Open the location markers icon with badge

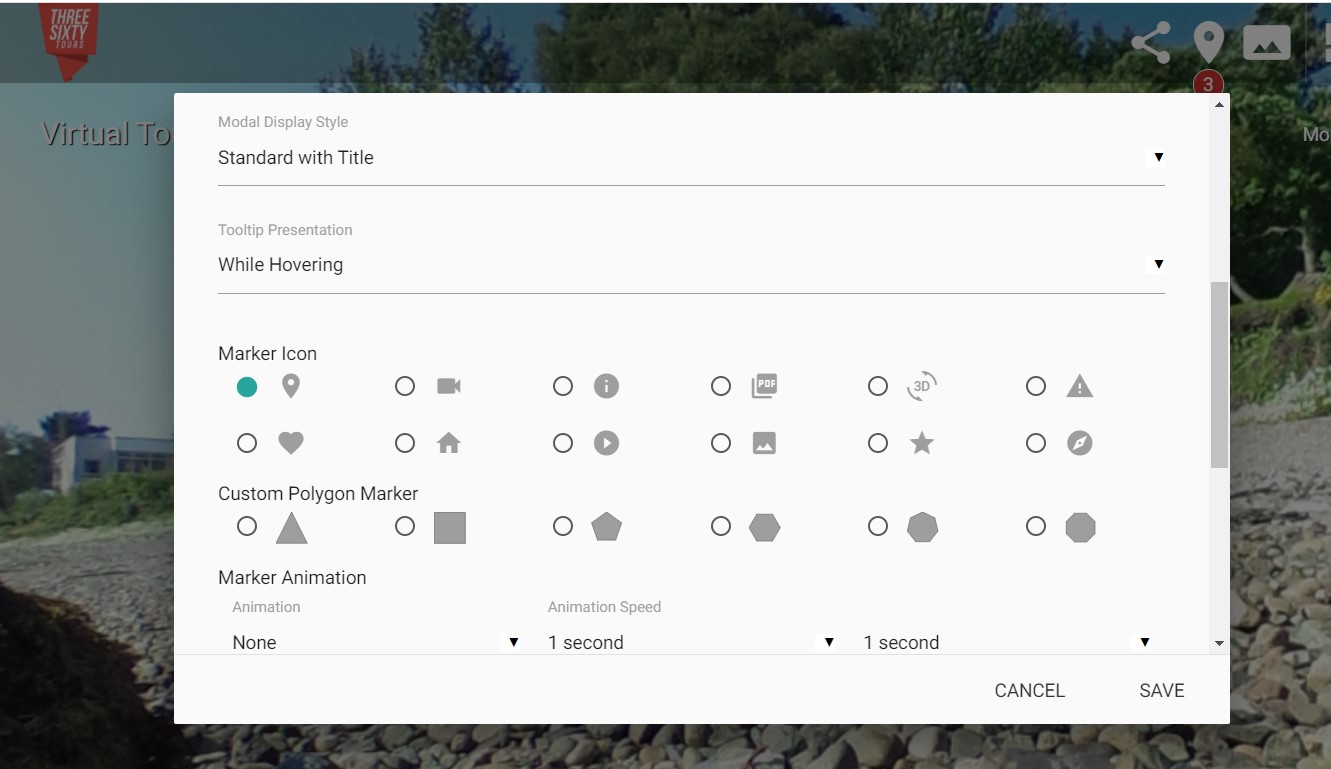tap(1209, 43)
